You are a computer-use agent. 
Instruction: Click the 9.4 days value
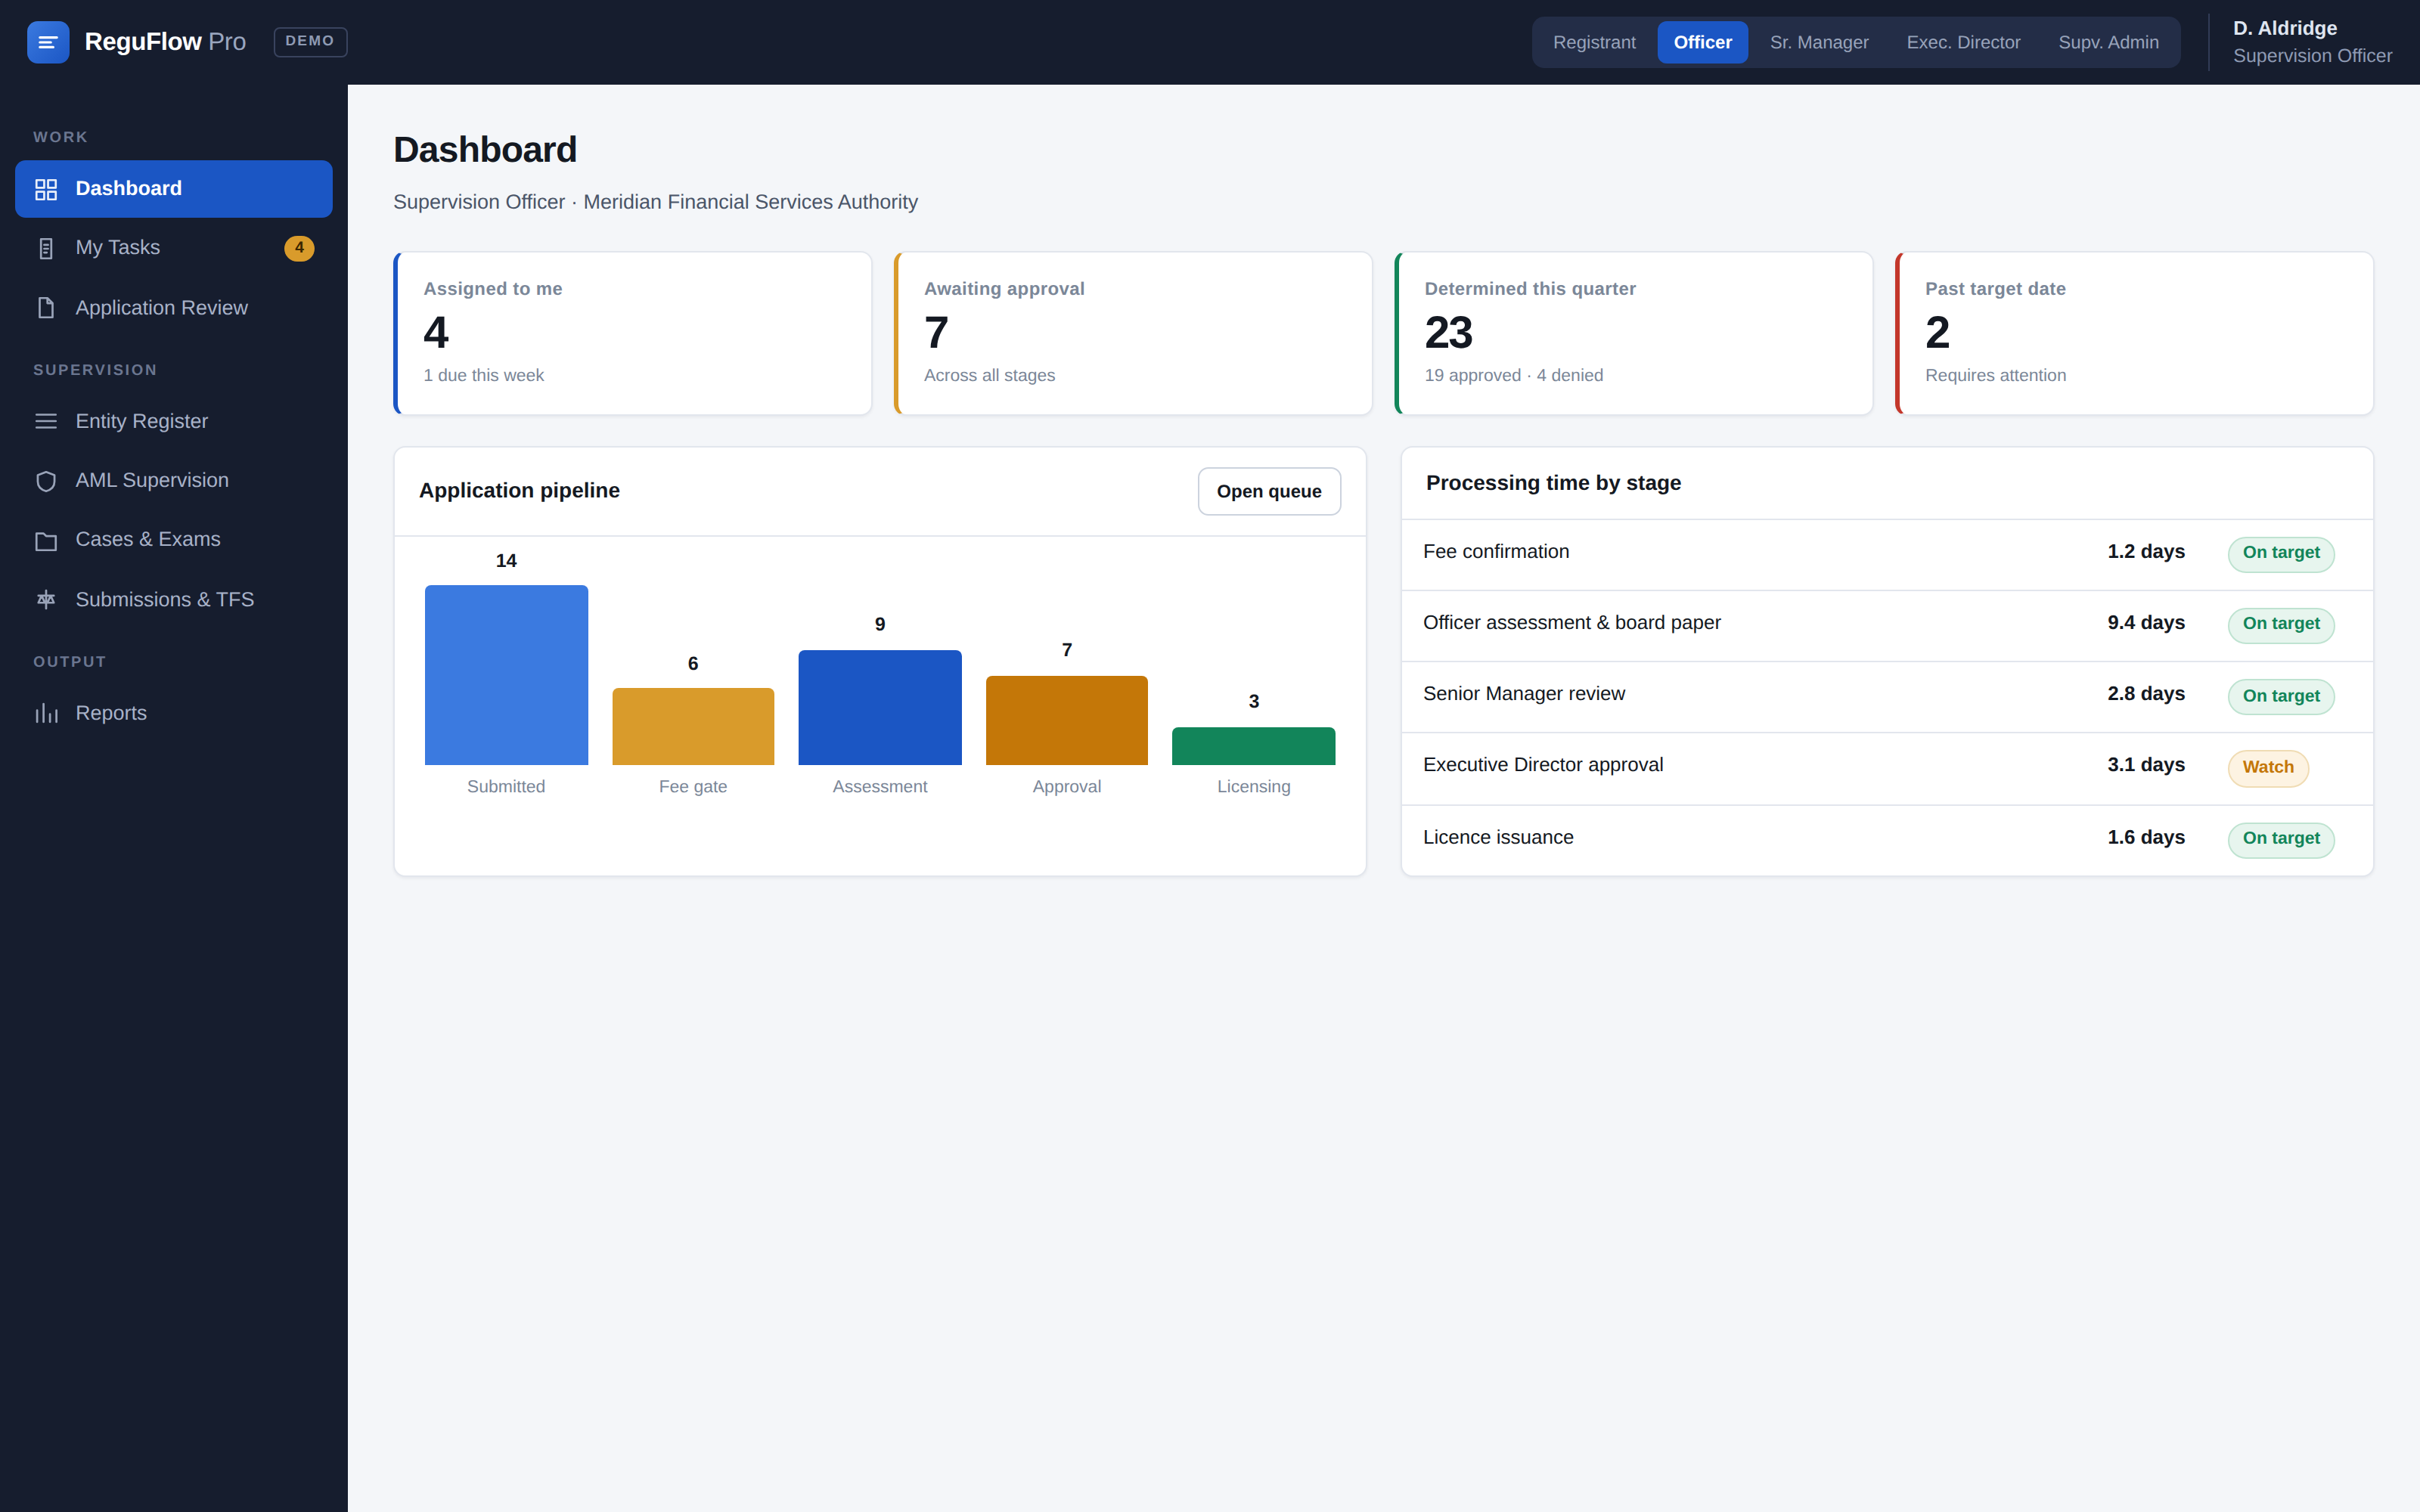tap(2146, 623)
